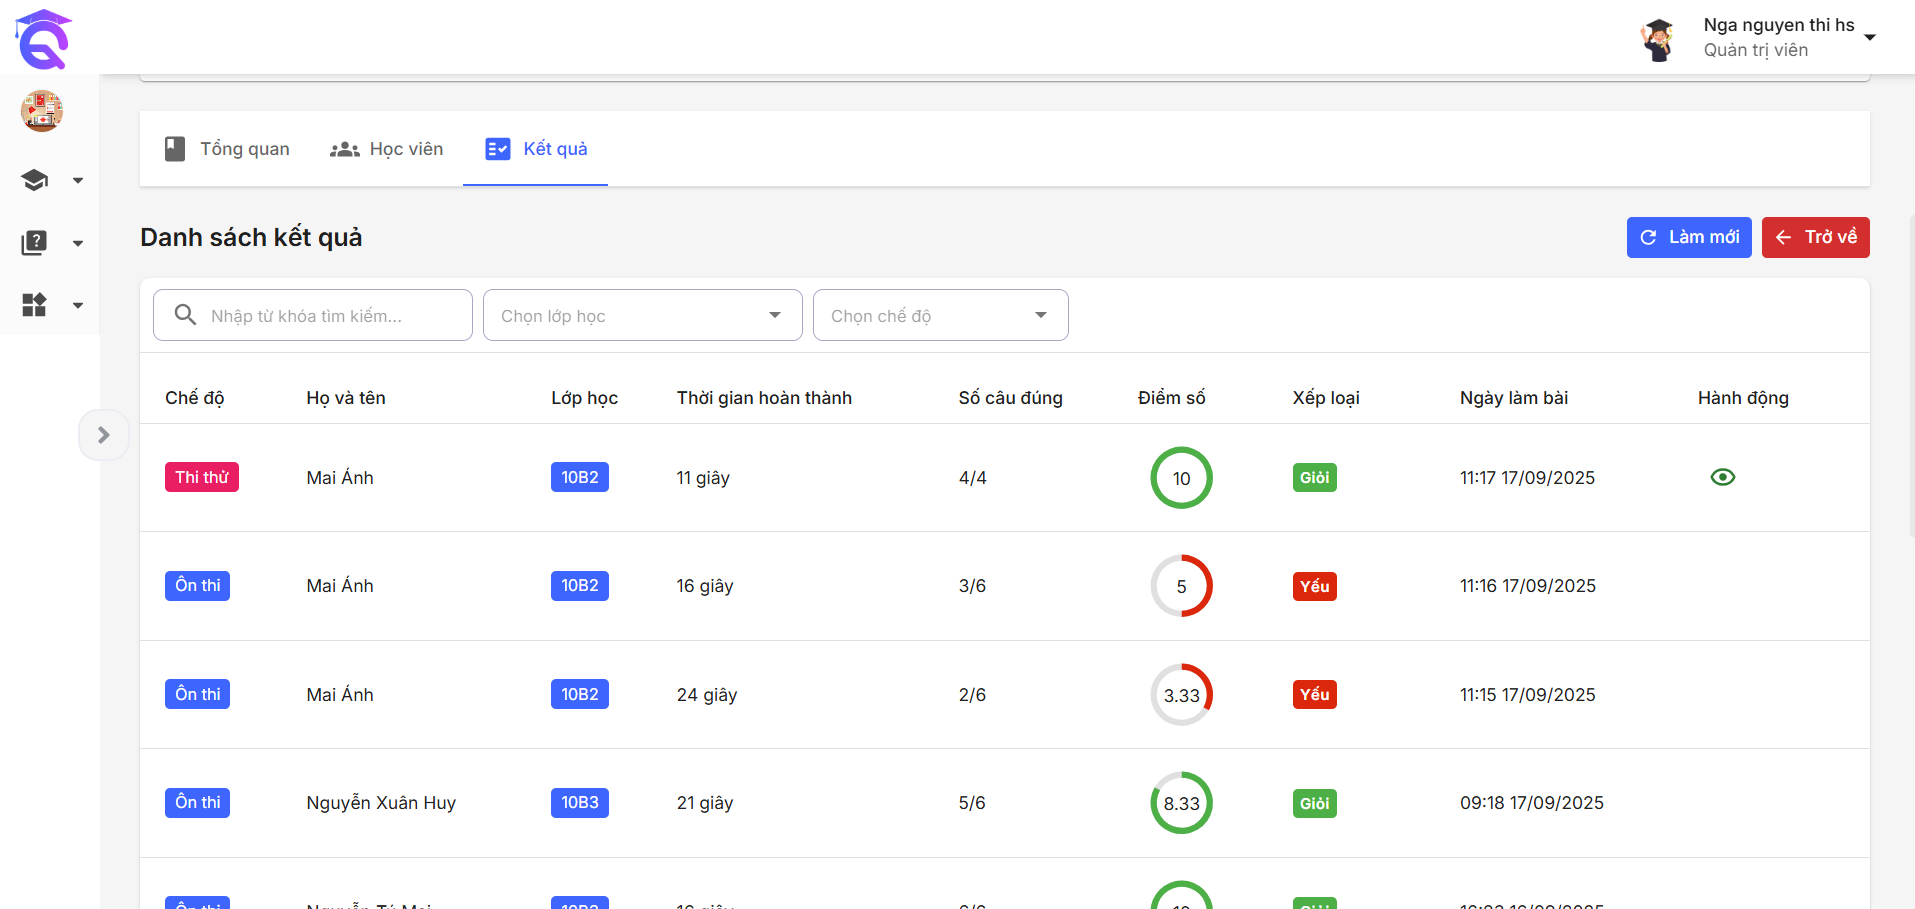The image size is (1915, 909).
Task: Click the date 11:17 17/09/2025
Action: (1527, 478)
